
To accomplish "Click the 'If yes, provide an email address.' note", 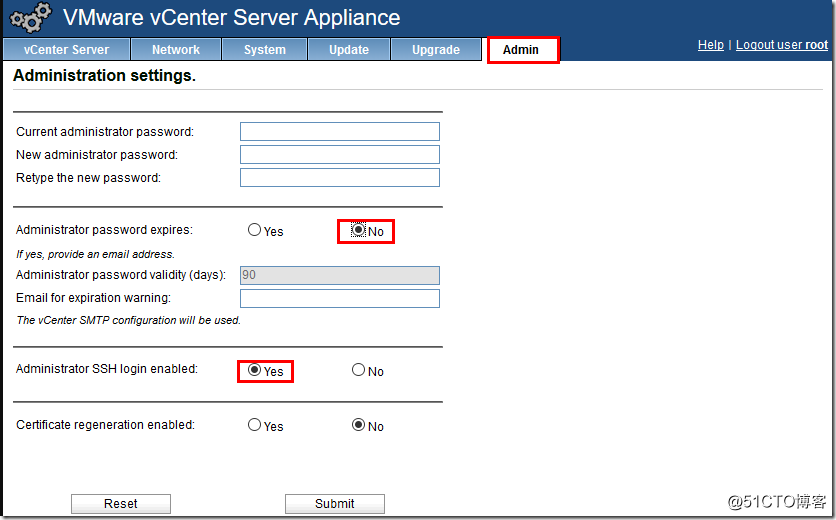I will point(95,254).
